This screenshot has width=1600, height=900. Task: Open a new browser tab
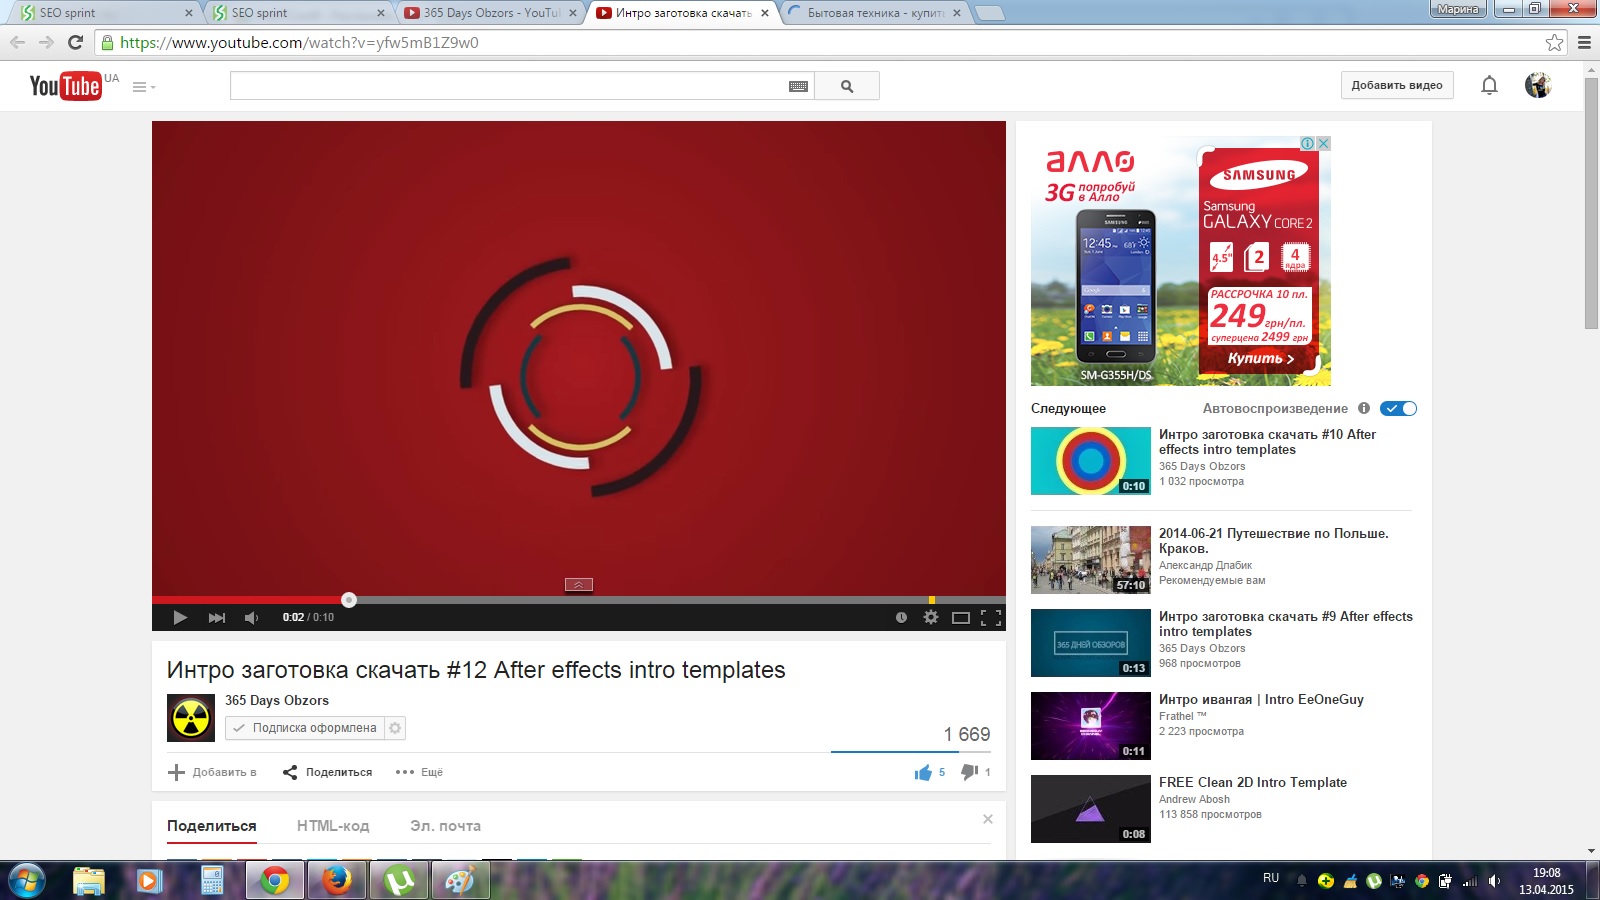pyautogui.click(x=989, y=13)
